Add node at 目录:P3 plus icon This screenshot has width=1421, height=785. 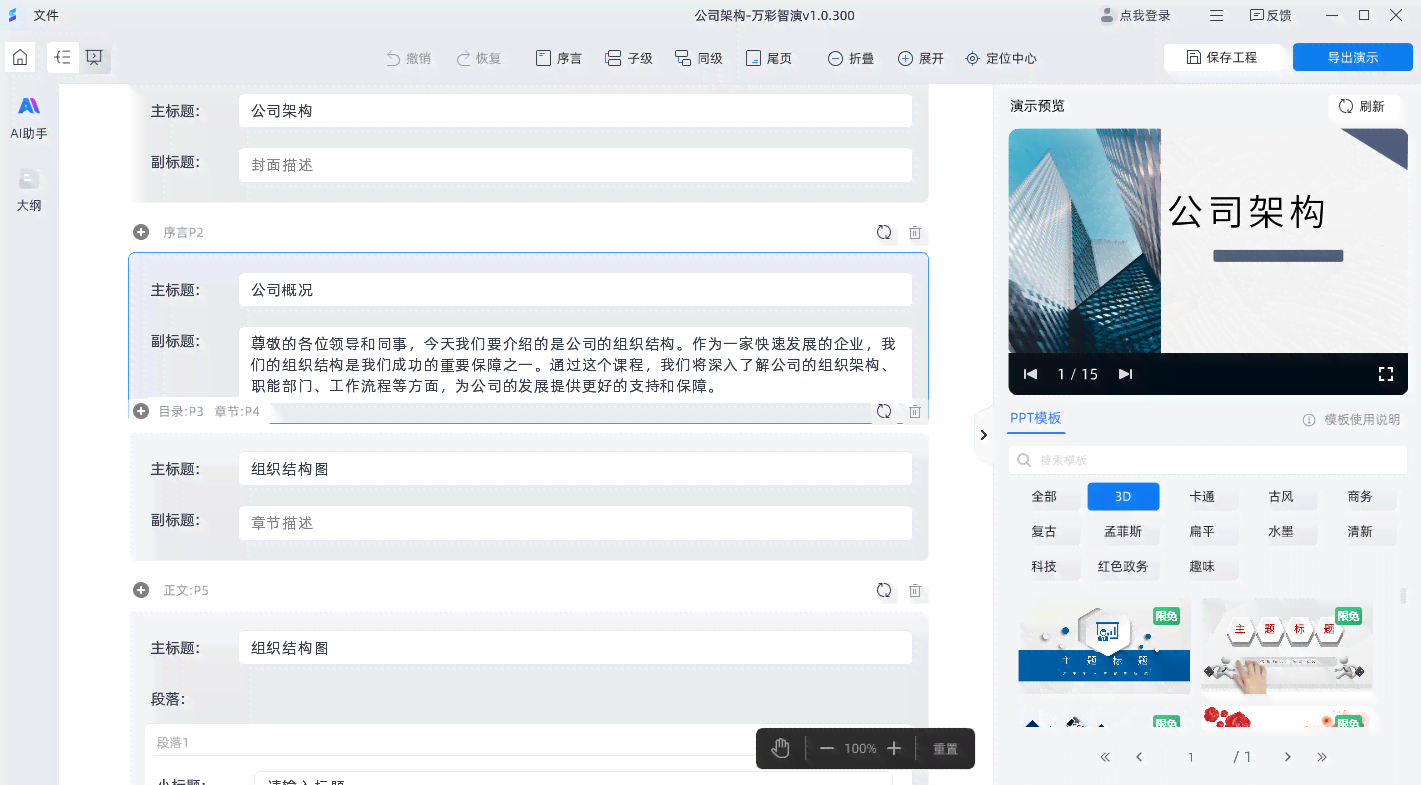click(141, 411)
